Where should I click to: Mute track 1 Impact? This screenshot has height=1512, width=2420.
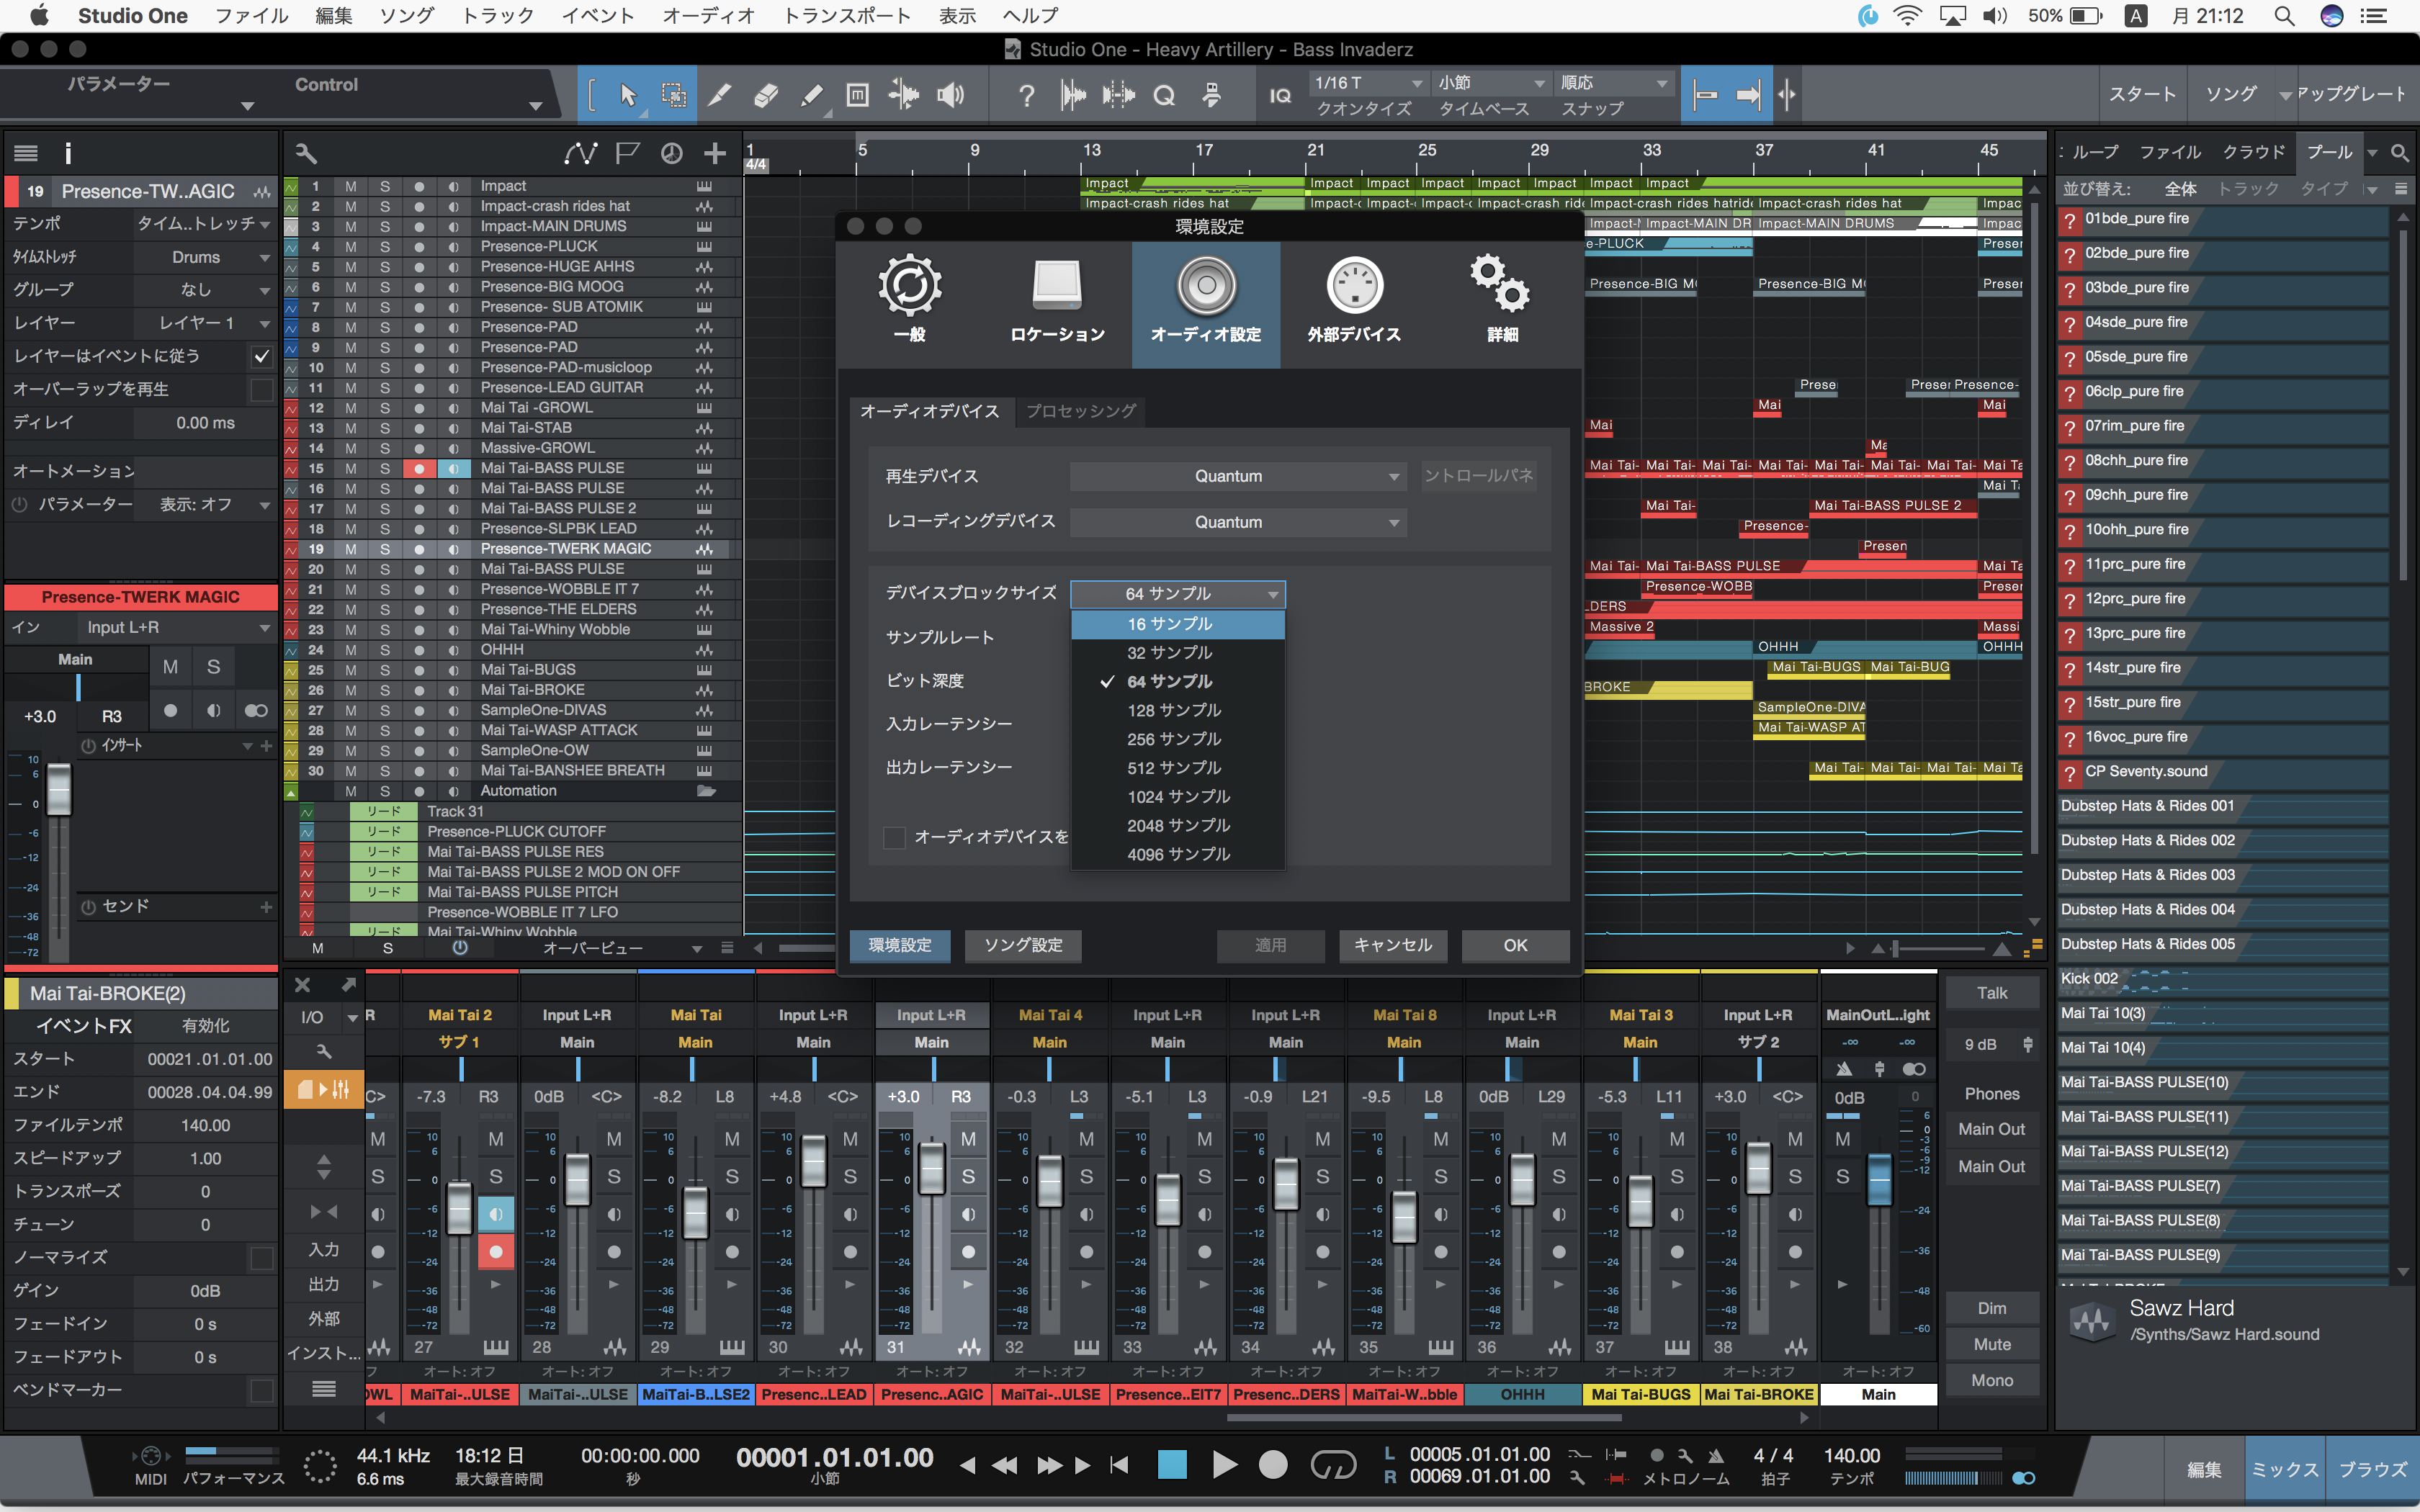point(351,186)
